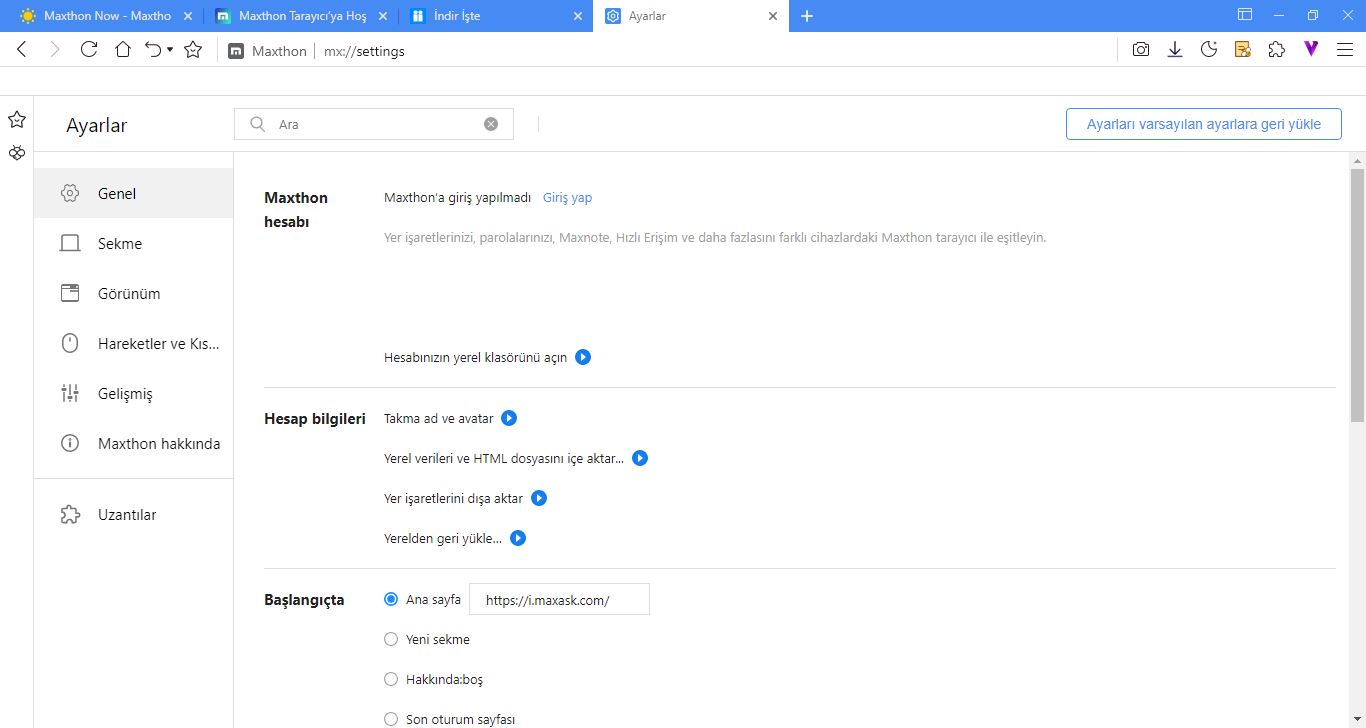The width and height of the screenshot is (1366, 728).
Task: Open favorites star in side panel
Action: click(x=17, y=120)
